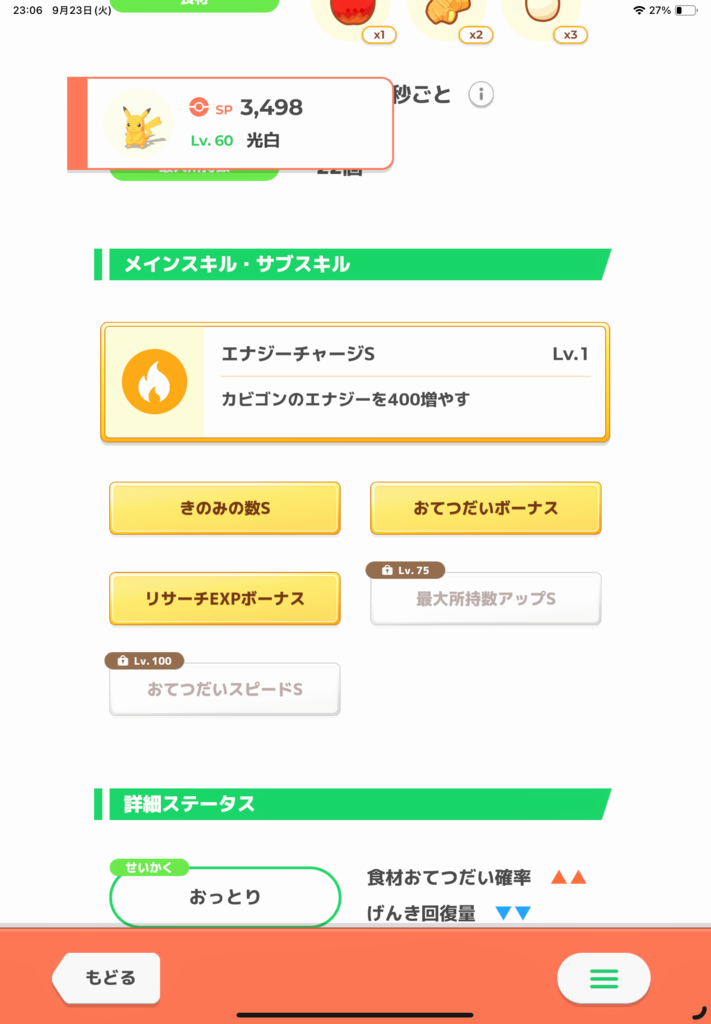Tap the もどる back button
The image size is (711, 1024).
coord(106,978)
